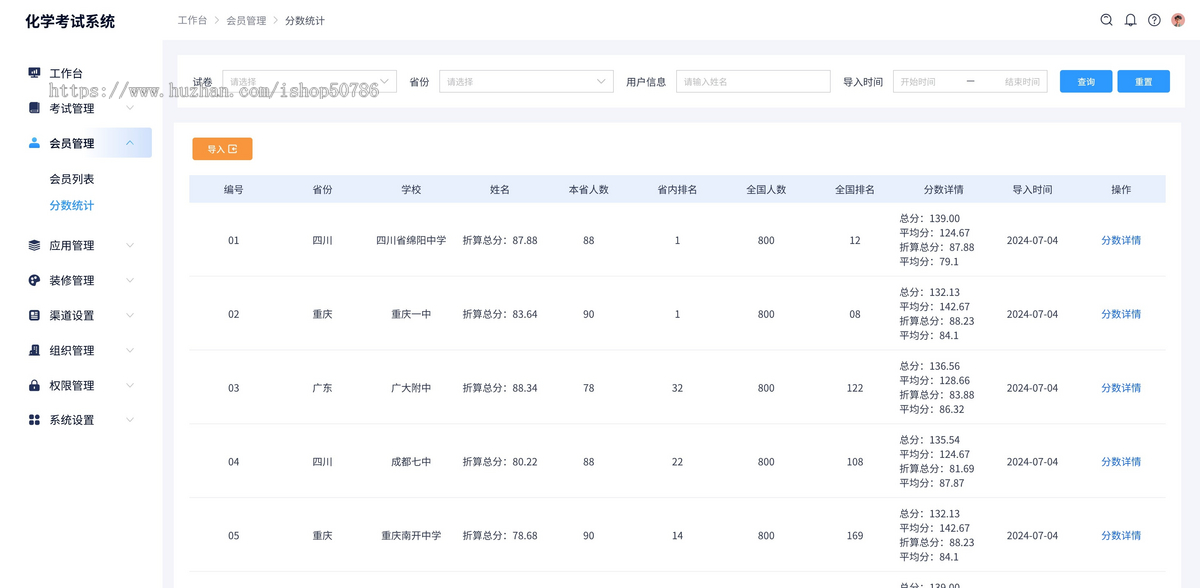Click the 广东 province cell
Image resolution: width=1200 pixels, height=588 pixels.
(322, 388)
